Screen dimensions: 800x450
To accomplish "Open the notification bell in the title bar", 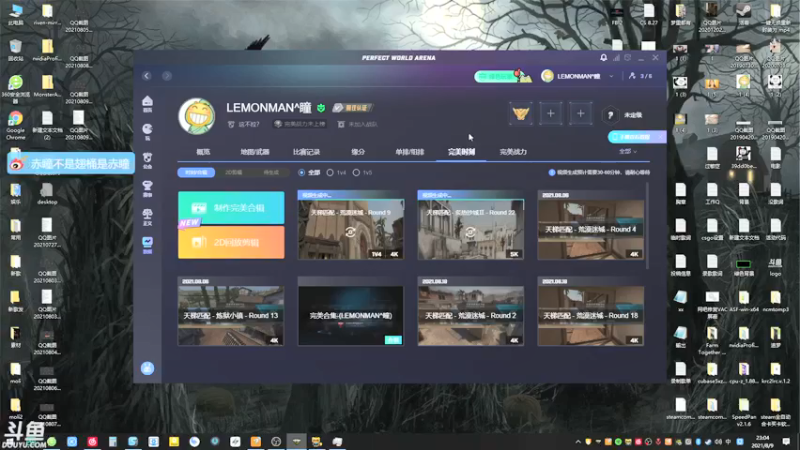I will pyautogui.click(x=604, y=58).
